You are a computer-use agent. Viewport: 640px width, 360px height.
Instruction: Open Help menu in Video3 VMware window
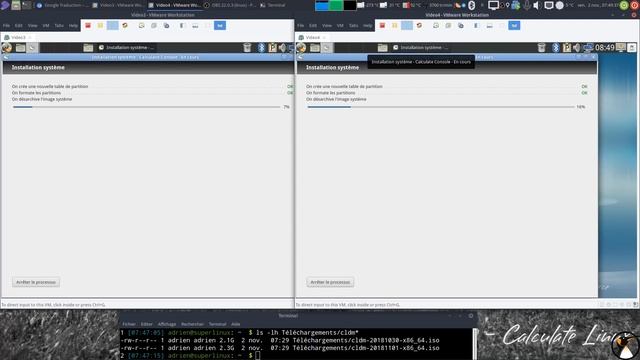pyautogui.click(x=73, y=26)
